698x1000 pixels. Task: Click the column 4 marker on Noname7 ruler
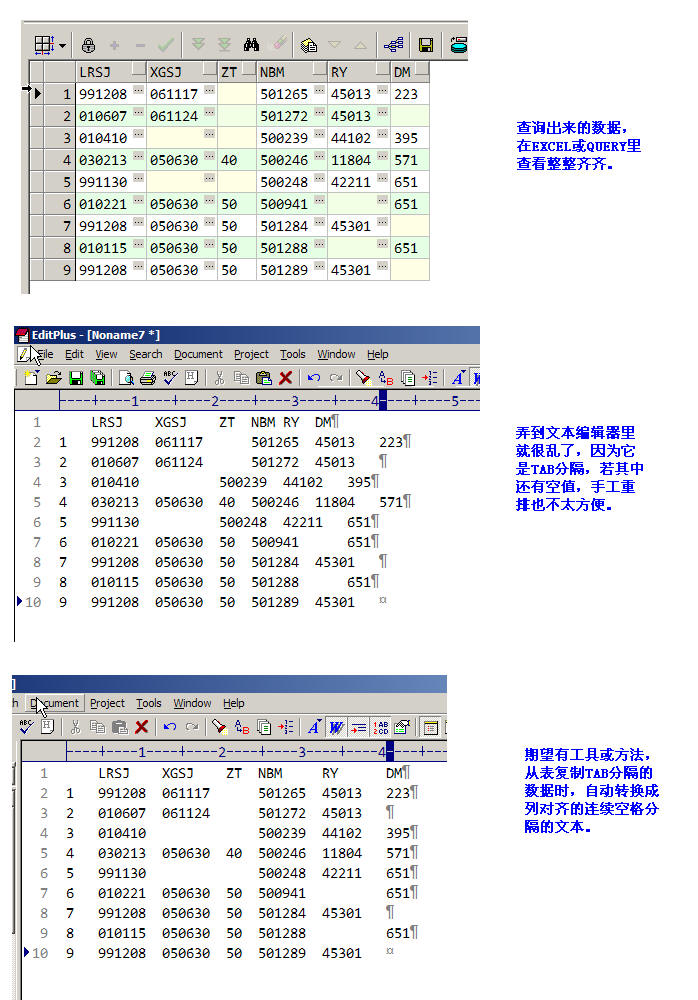click(x=375, y=401)
